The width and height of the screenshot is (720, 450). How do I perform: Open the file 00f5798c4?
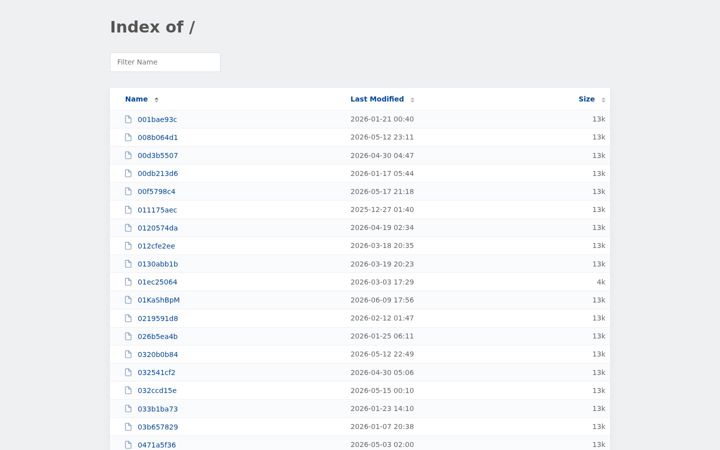[156, 191]
